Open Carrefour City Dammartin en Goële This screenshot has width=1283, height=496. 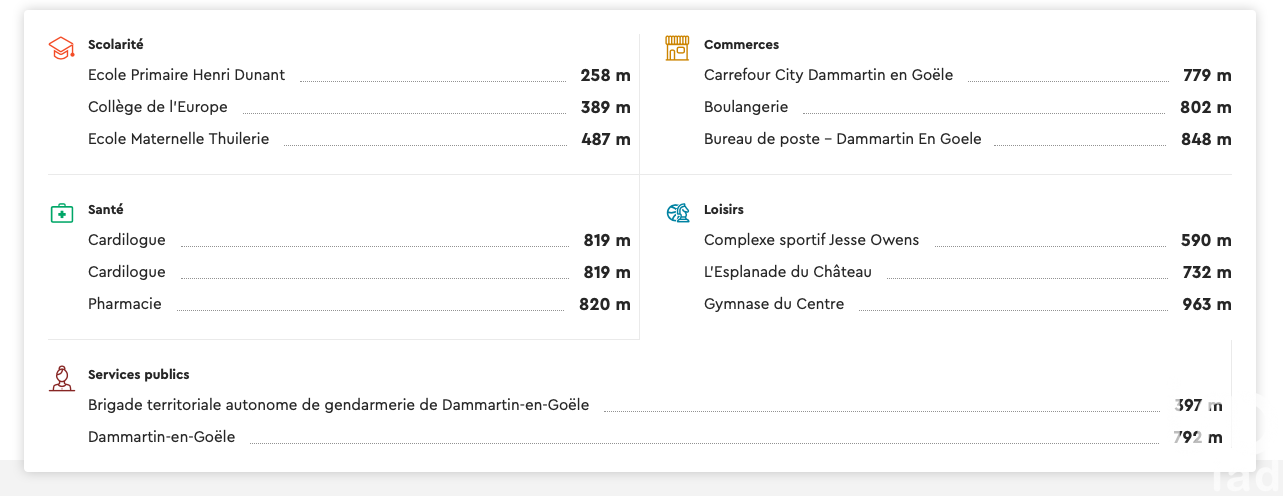pos(828,75)
